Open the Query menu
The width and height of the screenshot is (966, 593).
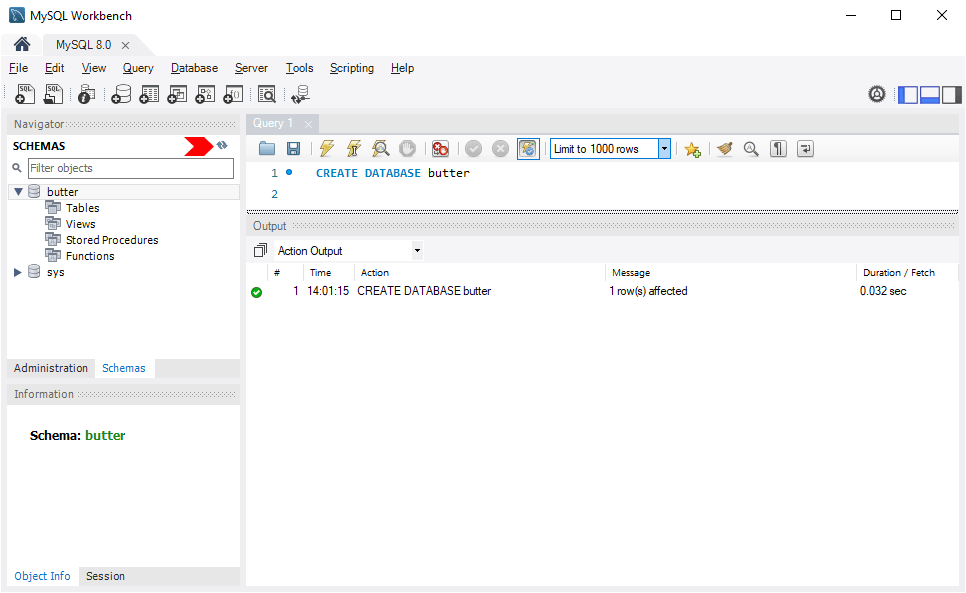[x=138, y=68]
